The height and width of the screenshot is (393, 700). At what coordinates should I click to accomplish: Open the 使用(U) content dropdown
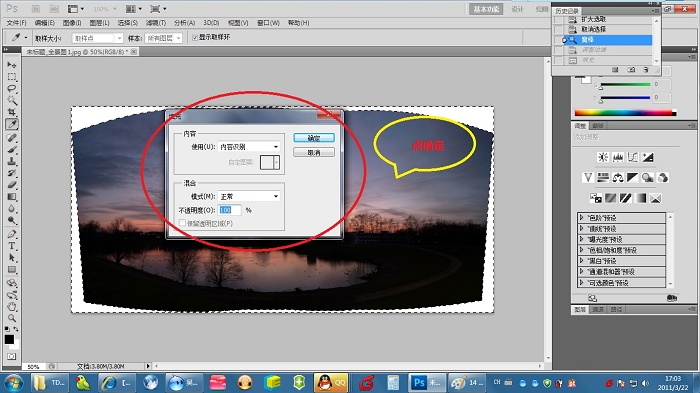[x=249, y=146]
